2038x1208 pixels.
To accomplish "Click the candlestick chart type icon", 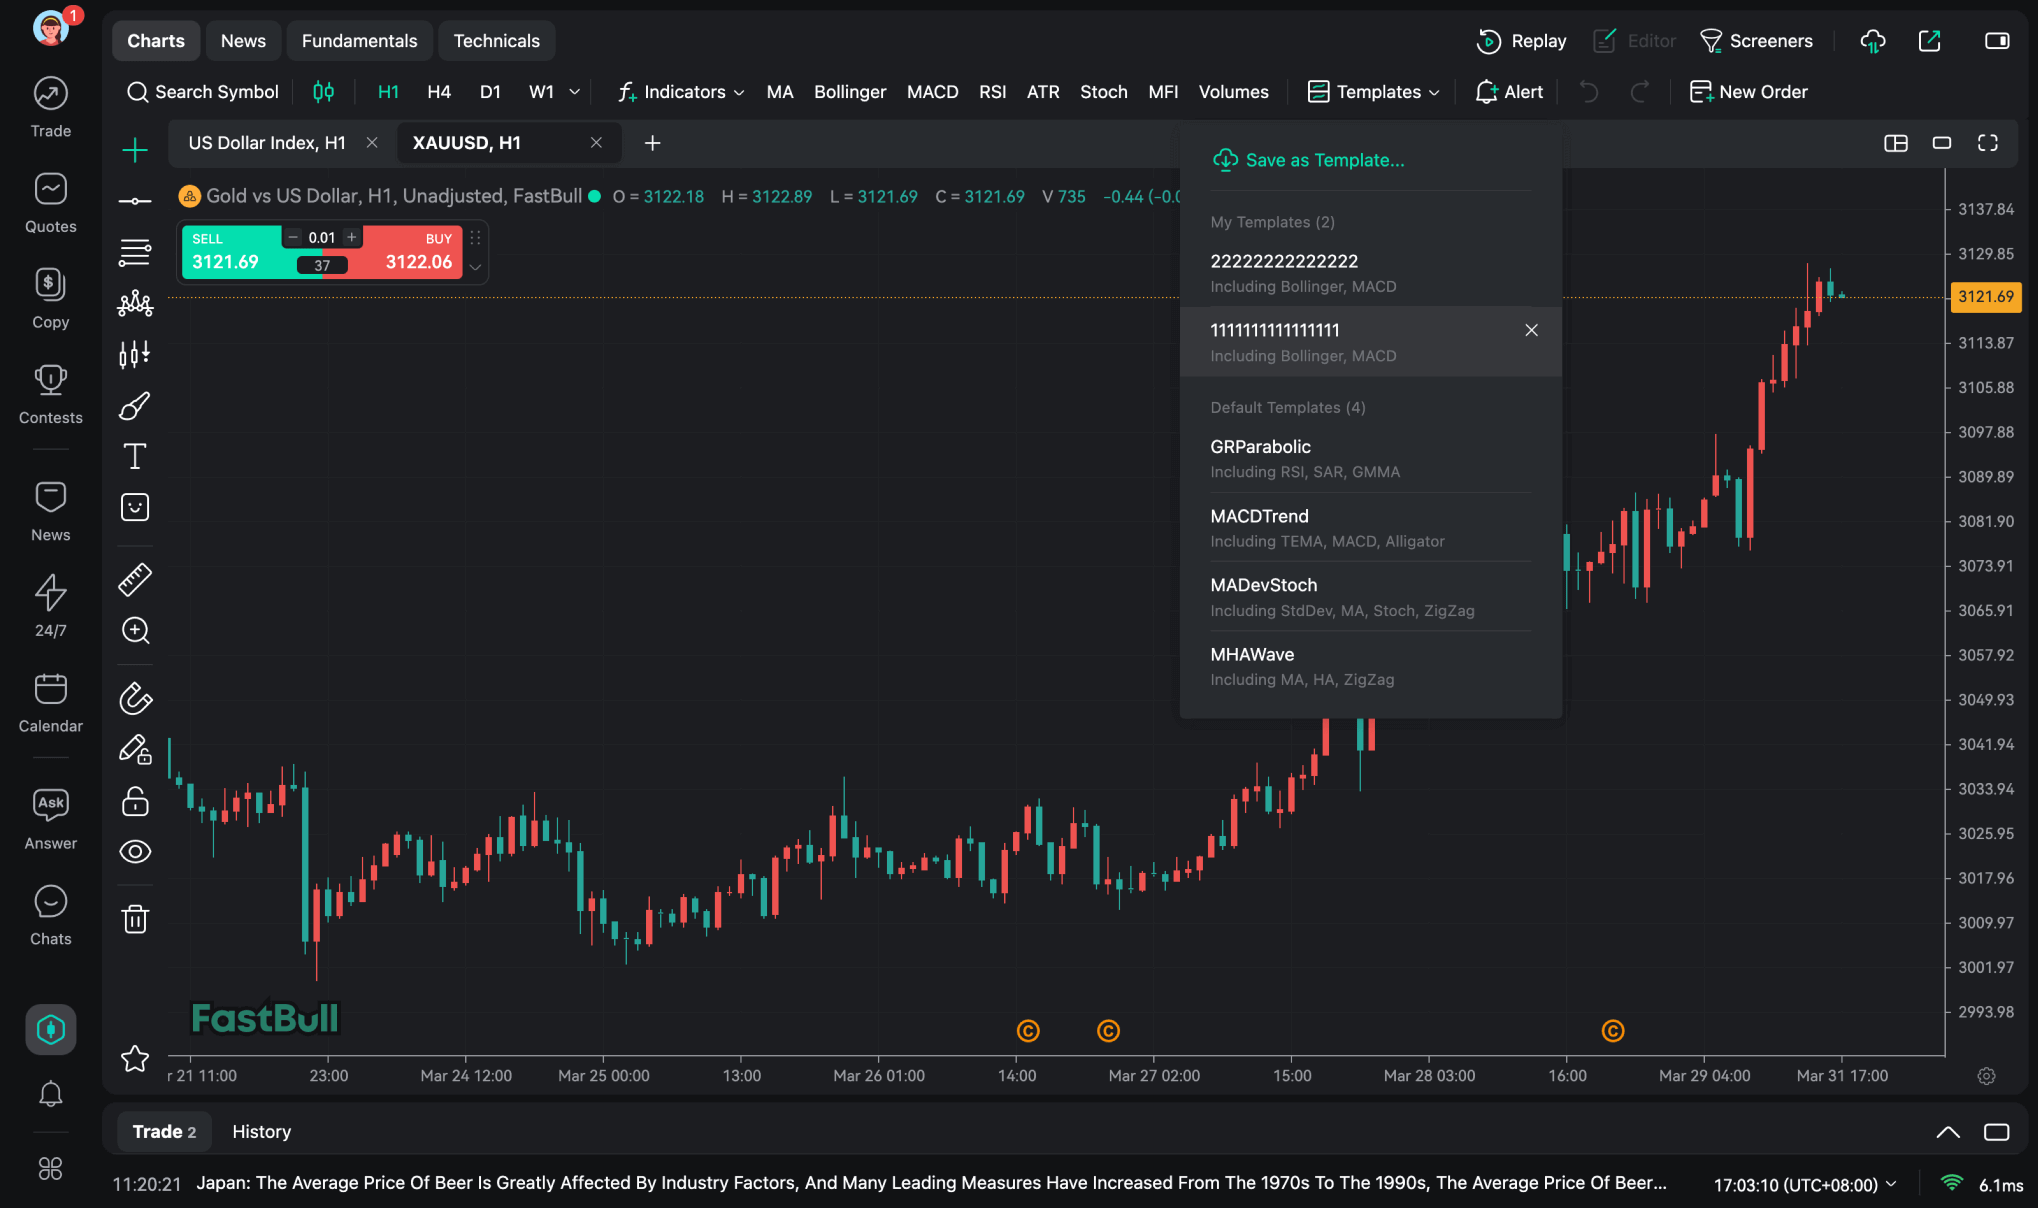I will pyautogui.click(x=323, y=92).
